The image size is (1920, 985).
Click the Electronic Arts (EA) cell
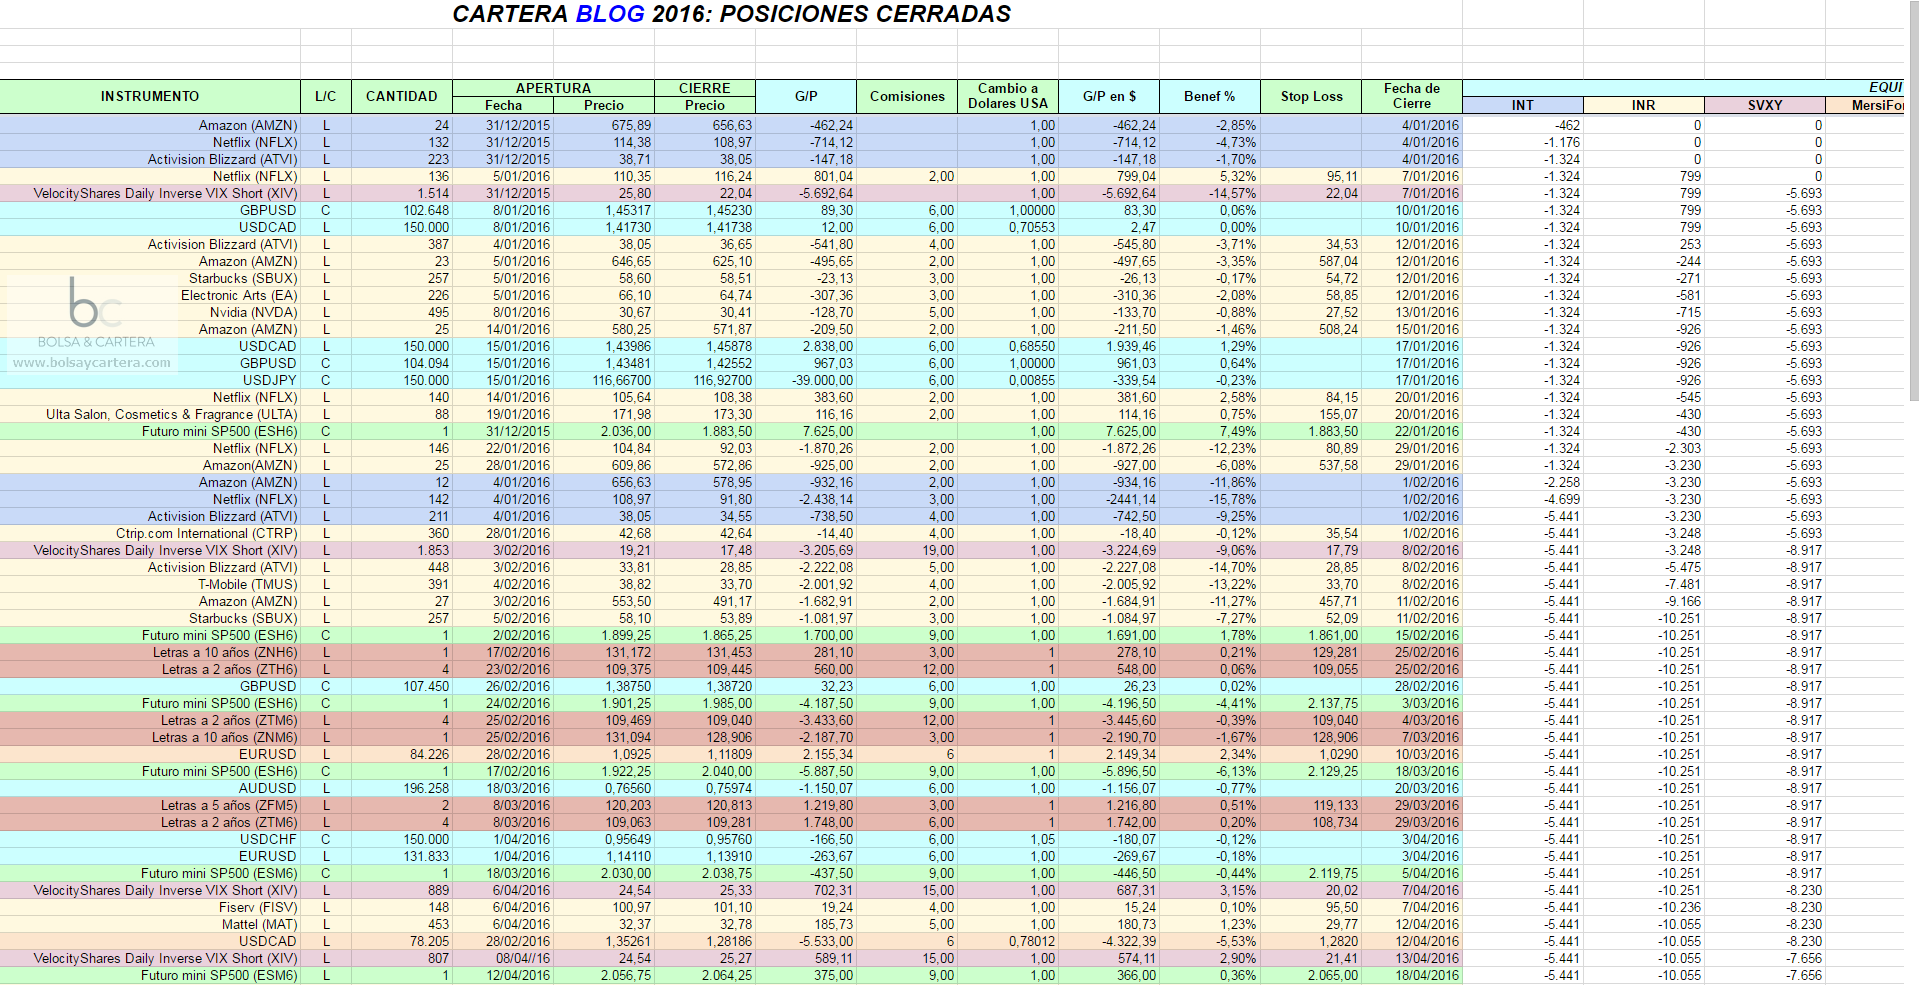click(x=150, y=295)
